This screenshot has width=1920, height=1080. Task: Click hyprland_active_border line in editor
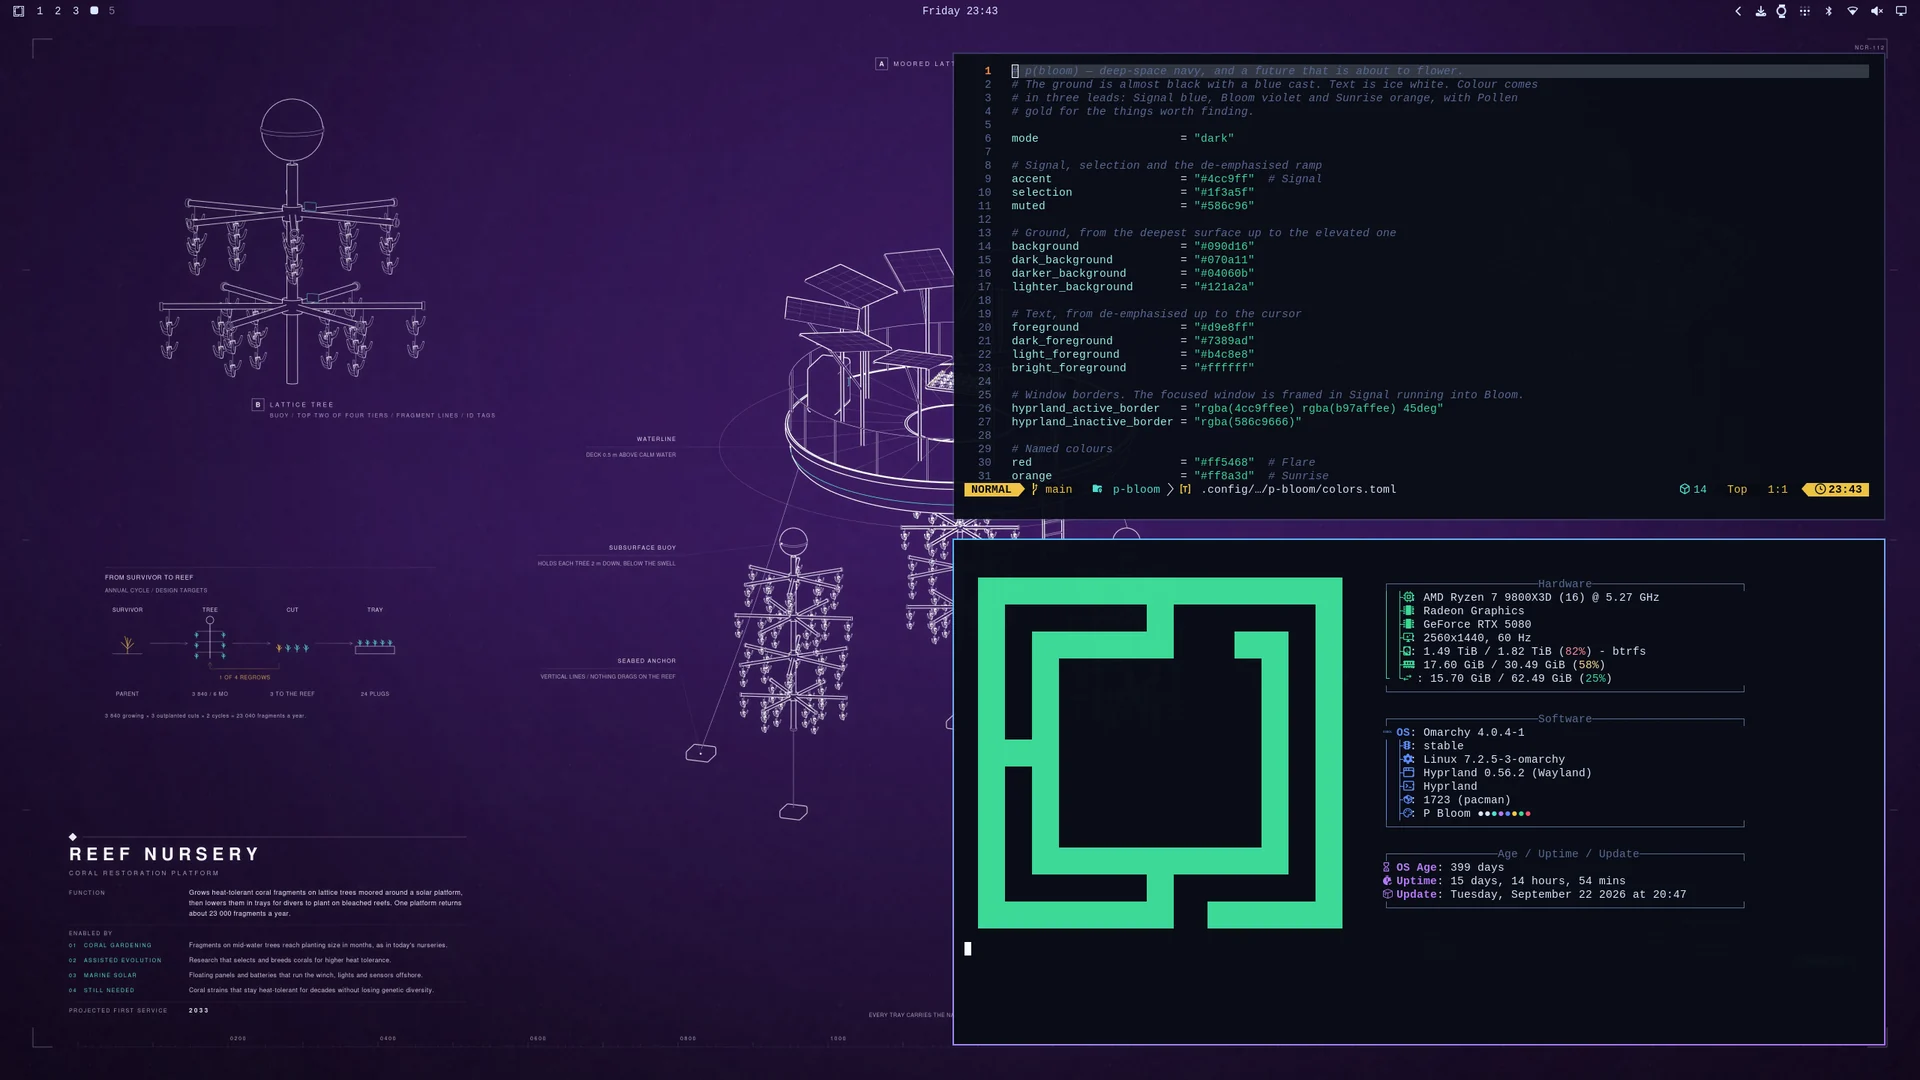(x=1227, y=409)
